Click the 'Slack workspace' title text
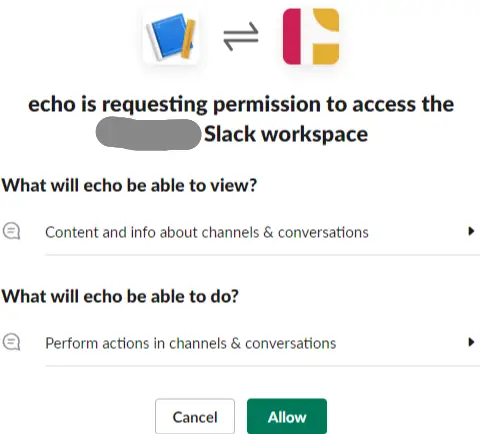This screenshot has height=434, width=480. coord(286,134)
